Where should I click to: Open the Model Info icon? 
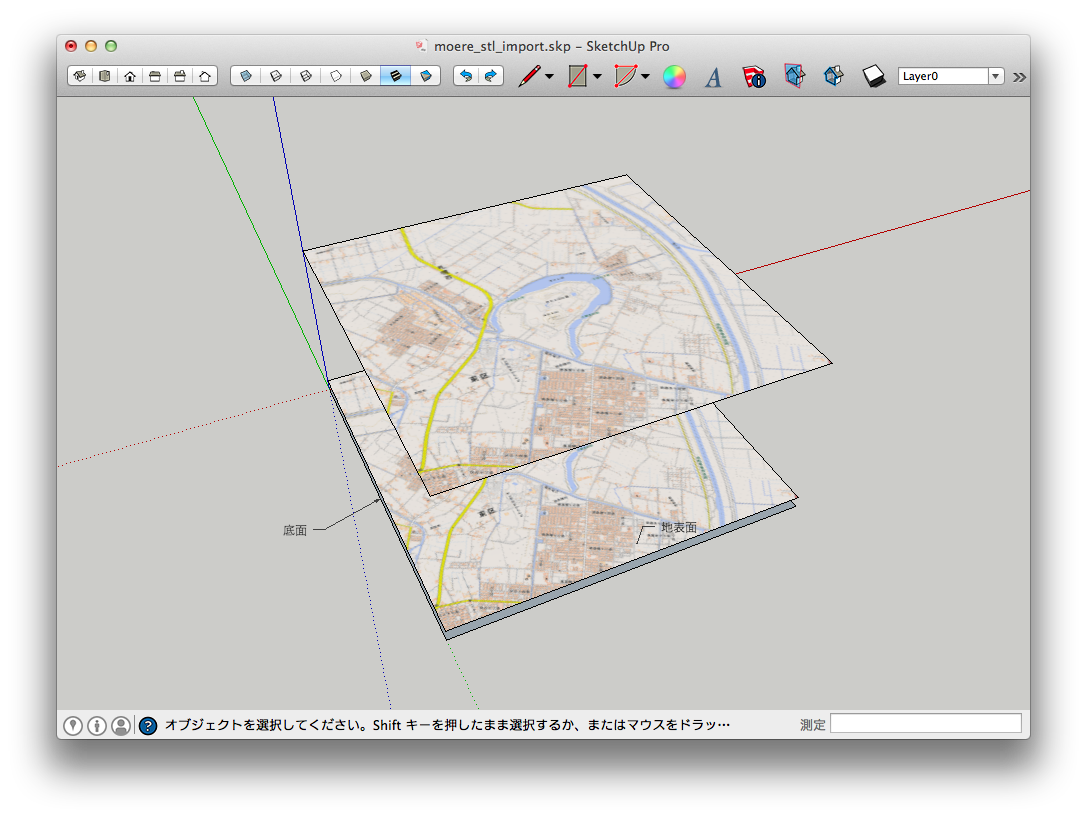[x=753, y=77]
